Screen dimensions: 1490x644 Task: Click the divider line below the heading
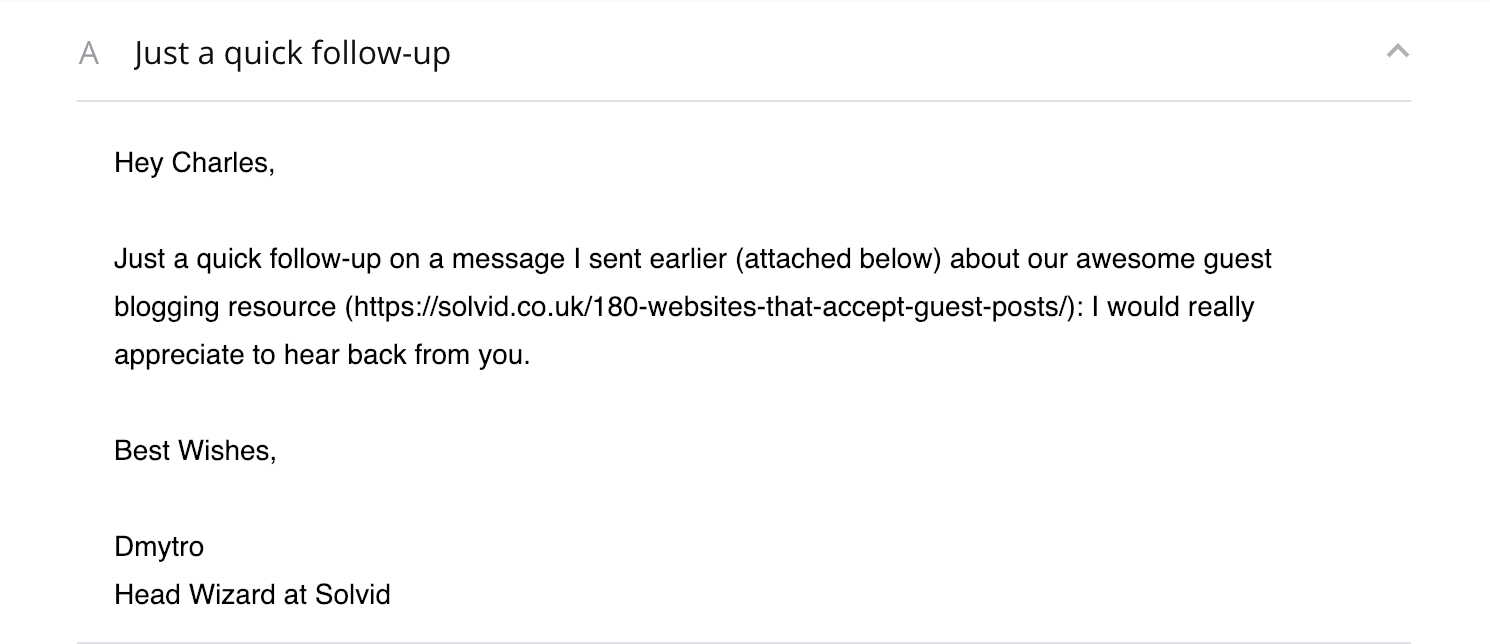click(x=743, y=101)
